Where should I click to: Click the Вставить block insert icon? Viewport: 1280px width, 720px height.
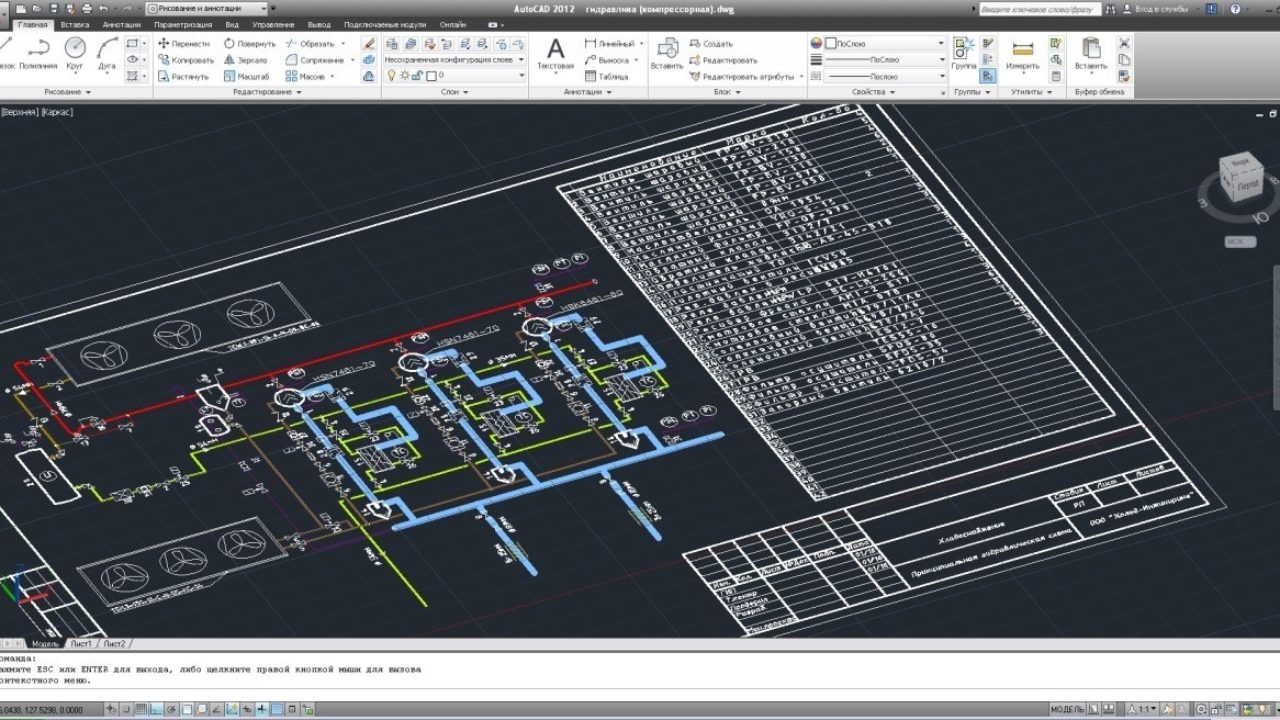point(667,54)
